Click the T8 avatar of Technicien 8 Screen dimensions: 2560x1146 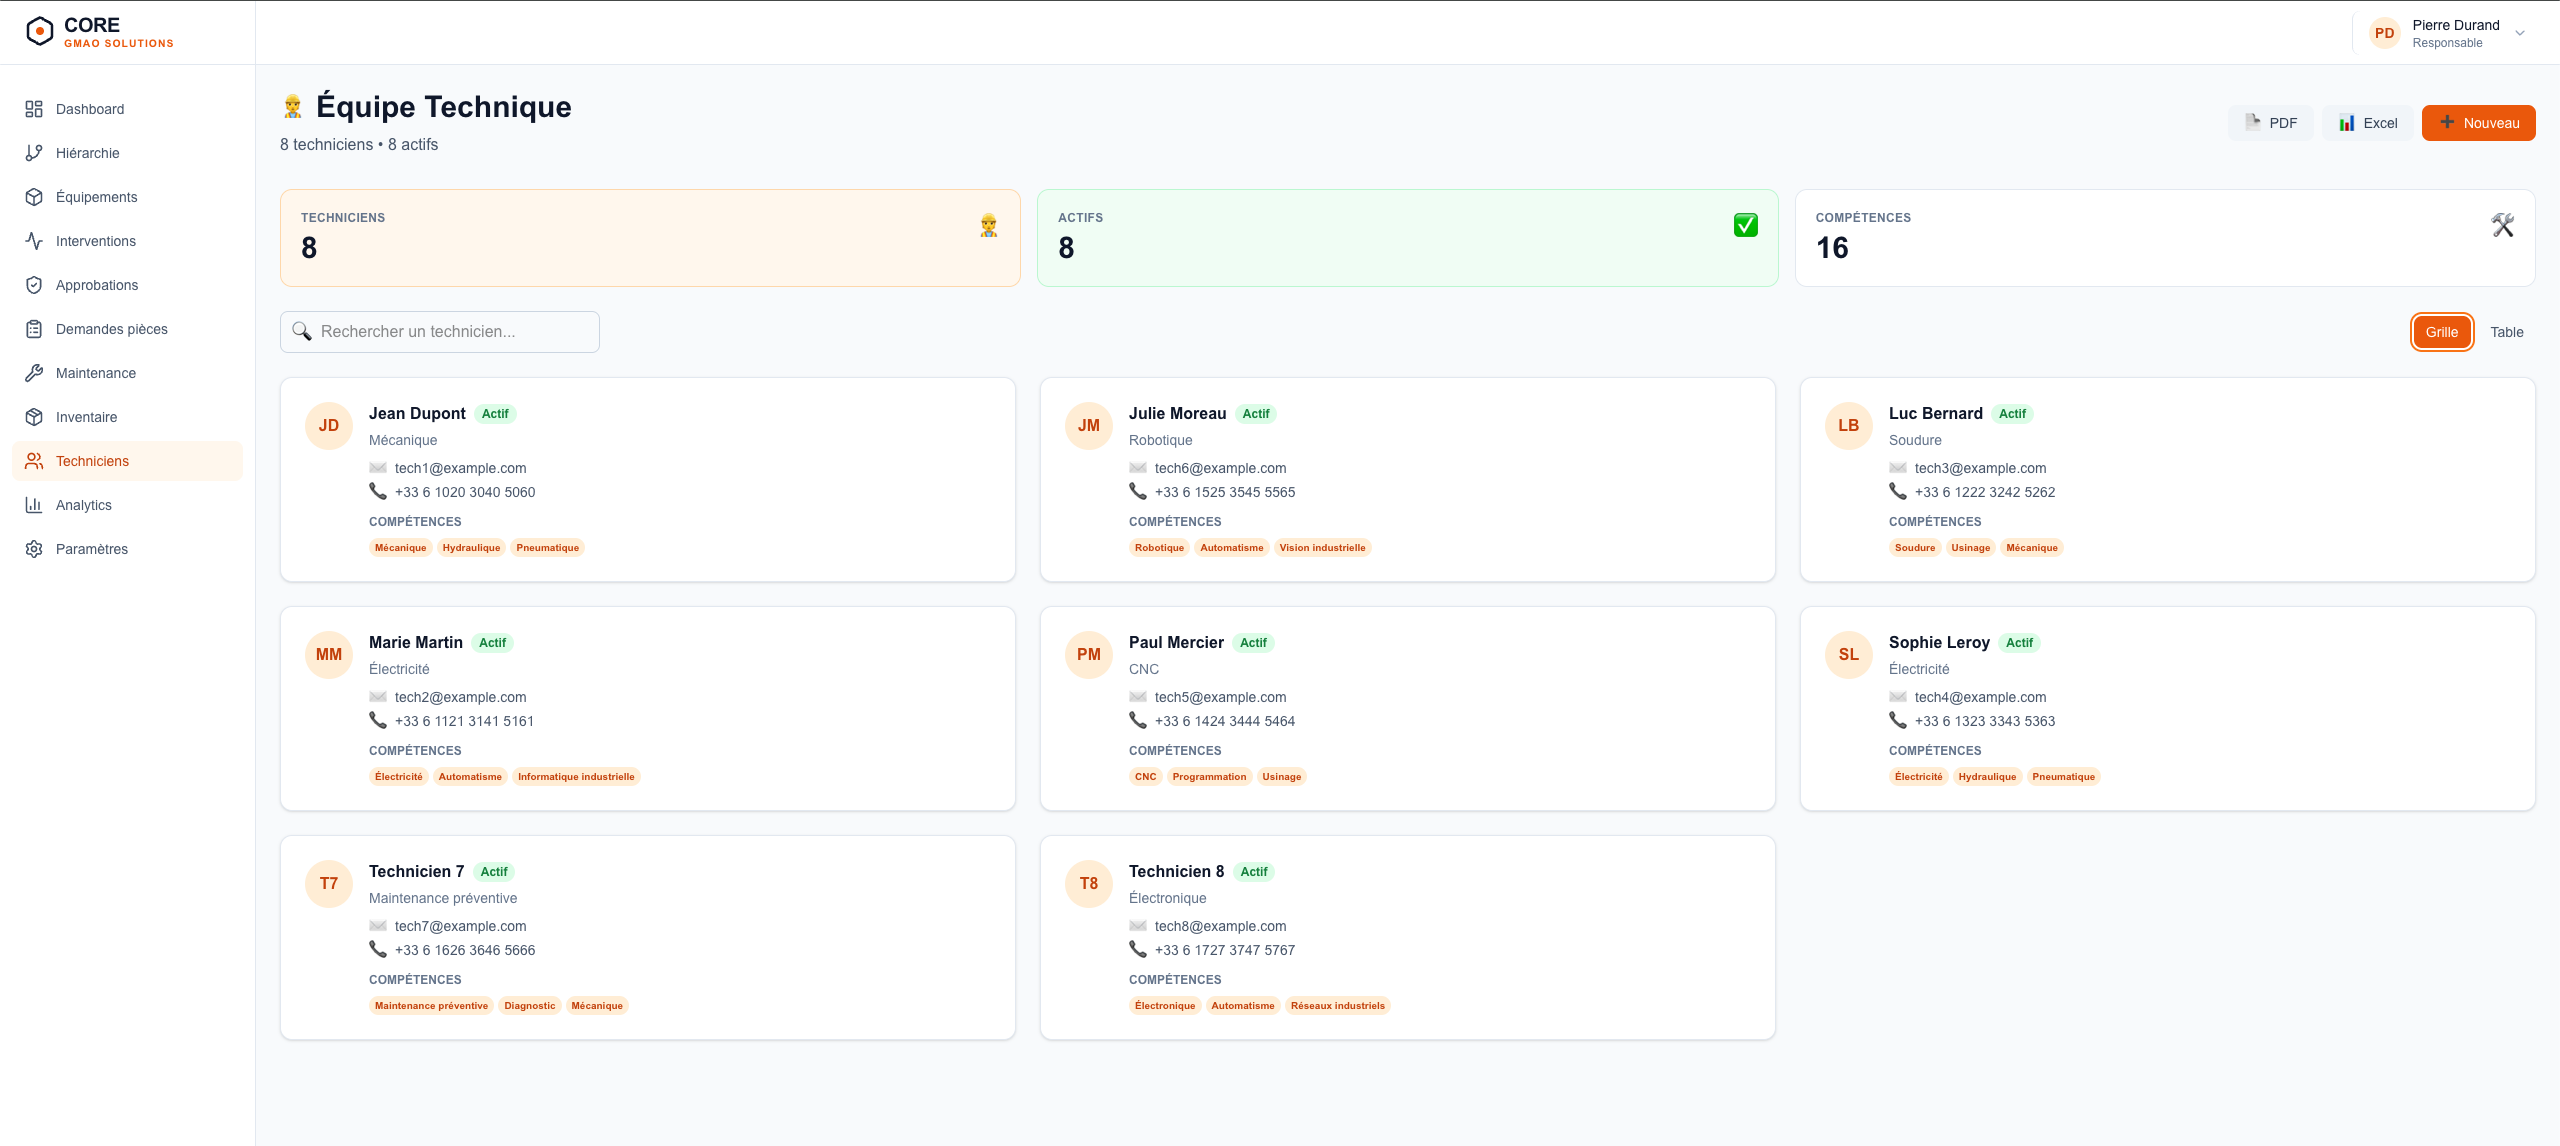coord(1089,884)
